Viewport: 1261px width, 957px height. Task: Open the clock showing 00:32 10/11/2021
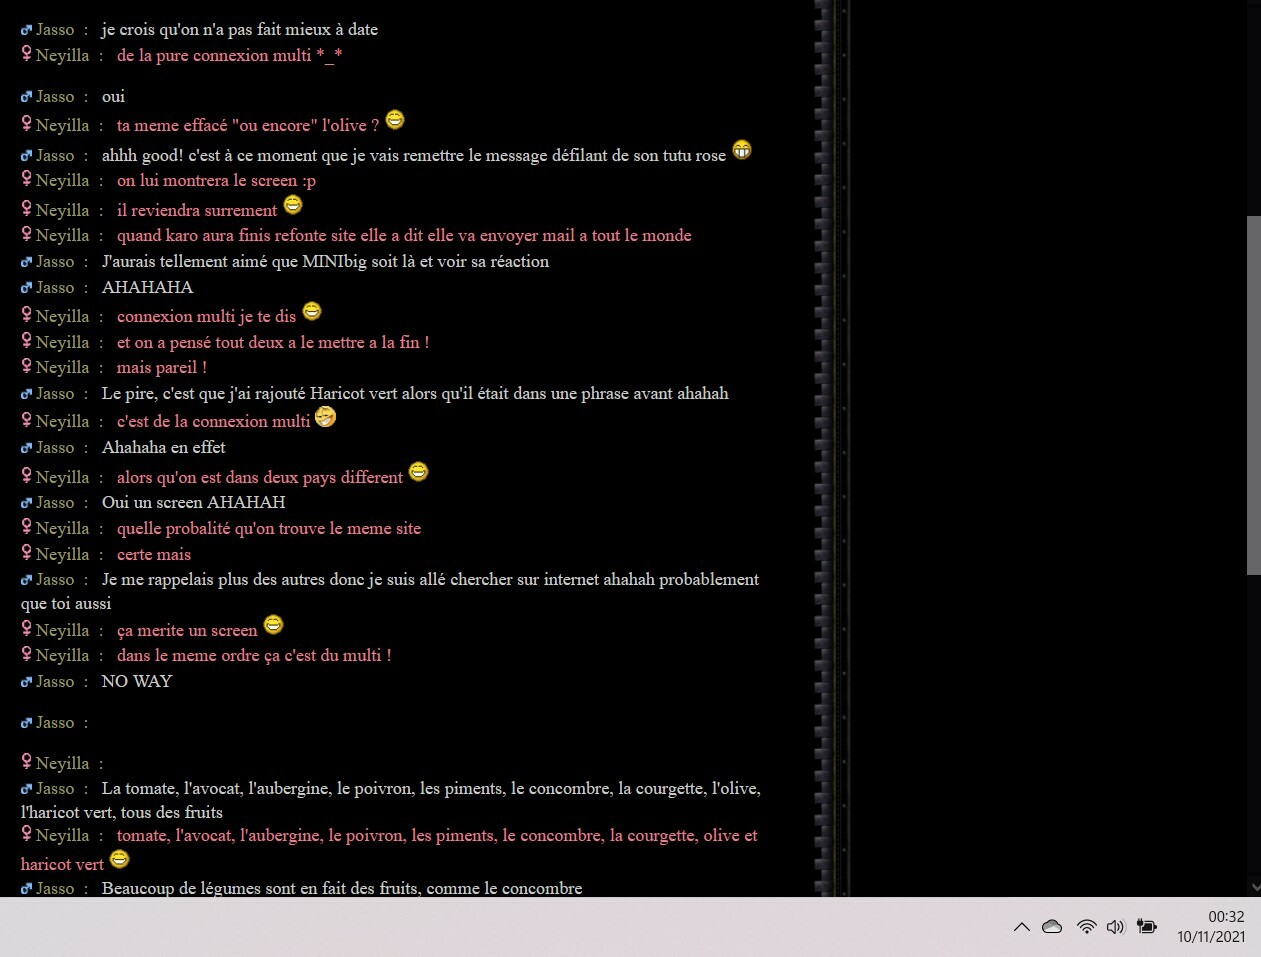(x=1211, y=927)
